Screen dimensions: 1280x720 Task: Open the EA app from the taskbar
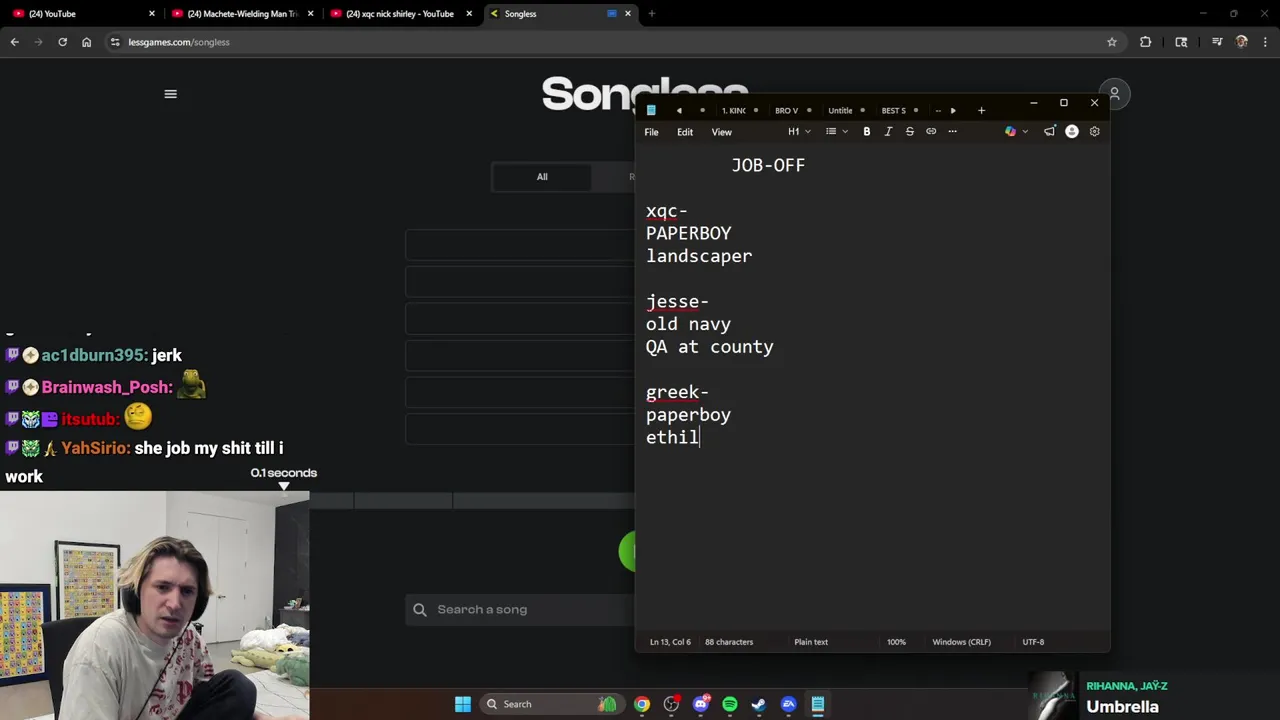tap(789, 704)
